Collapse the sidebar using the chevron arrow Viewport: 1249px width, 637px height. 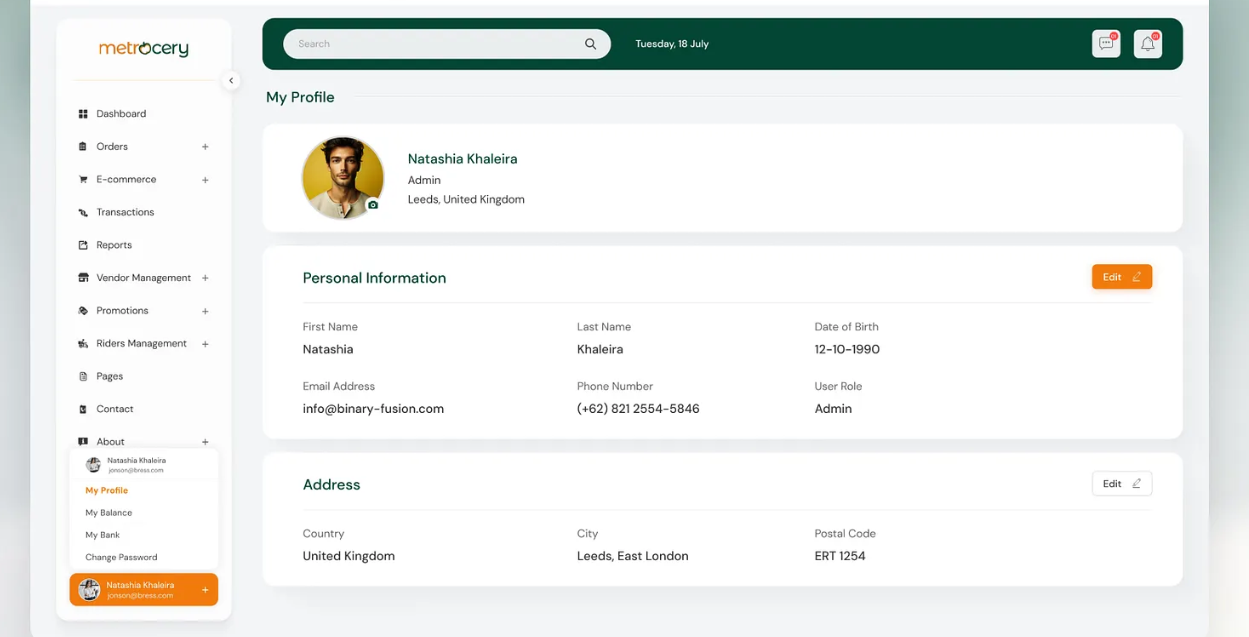[231, 81]
